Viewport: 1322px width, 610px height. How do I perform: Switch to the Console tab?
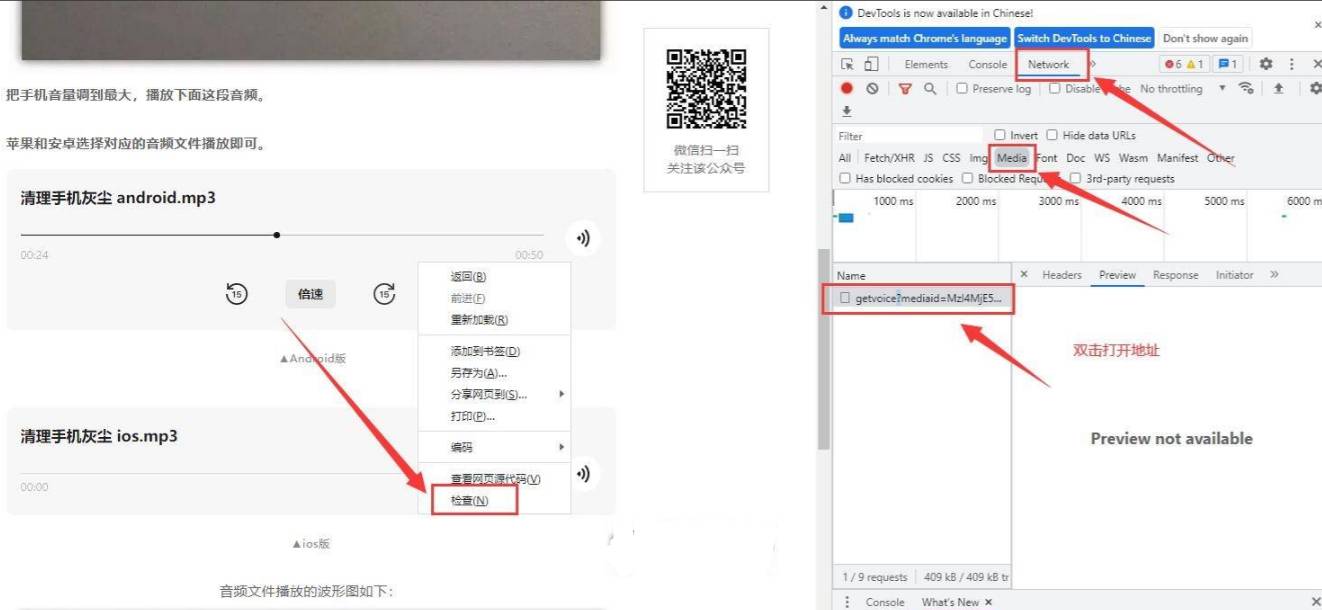tap(987, 64)
